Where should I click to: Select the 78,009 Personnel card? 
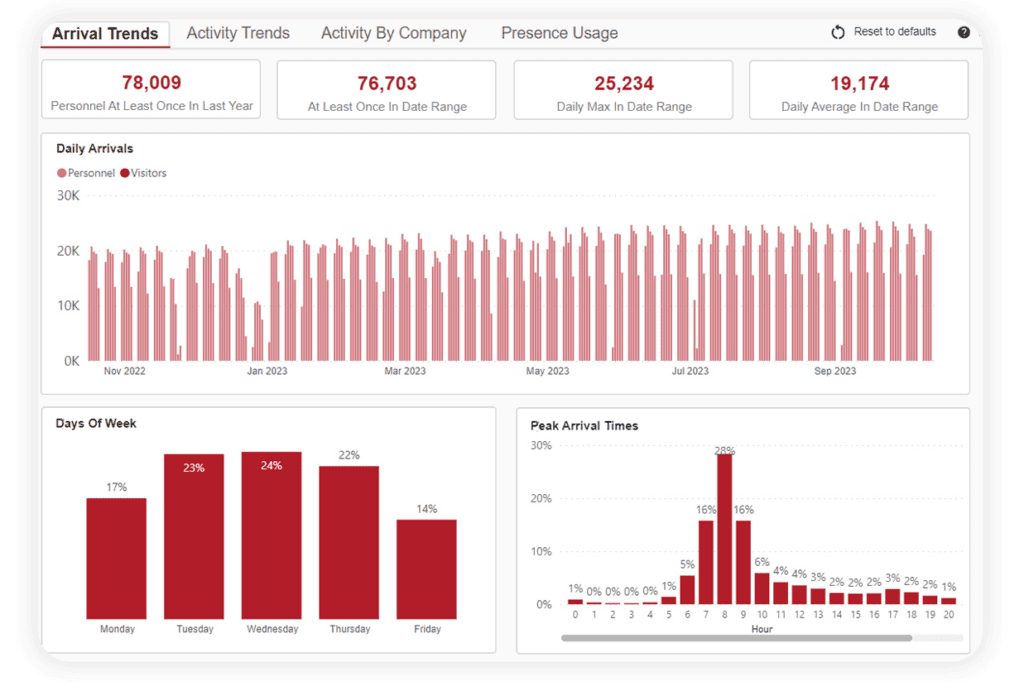coord(150,89)
